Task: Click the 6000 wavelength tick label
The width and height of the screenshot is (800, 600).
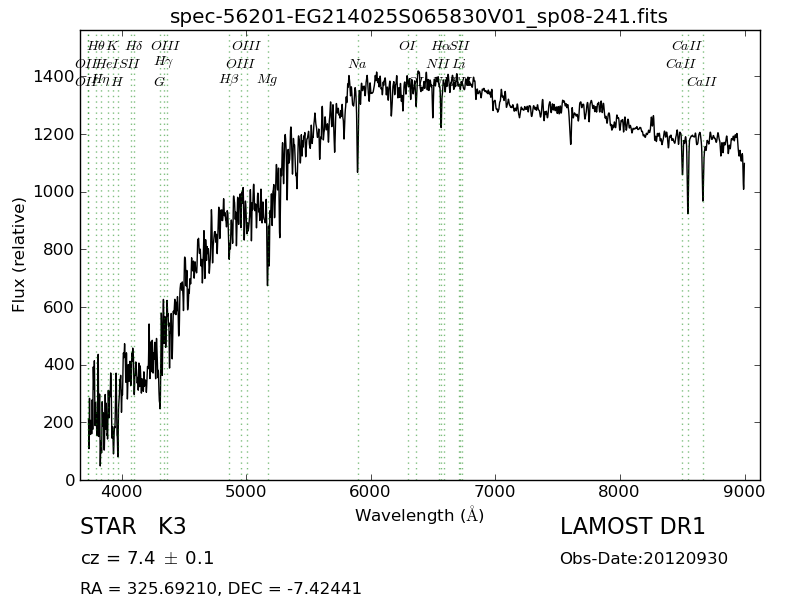Action: tap(371, 491)
